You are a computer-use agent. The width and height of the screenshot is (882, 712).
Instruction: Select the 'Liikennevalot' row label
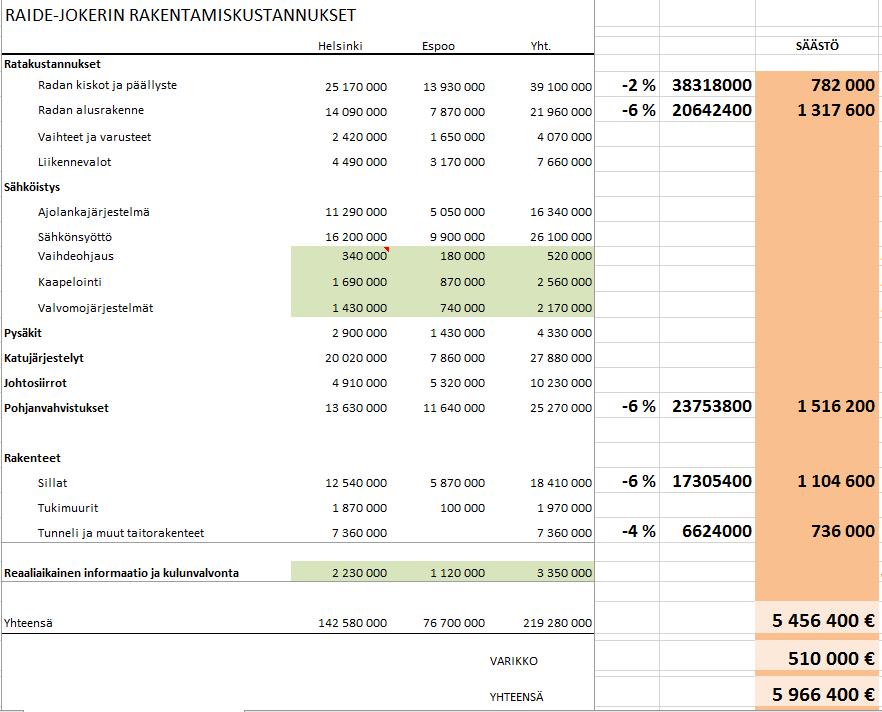pos(74,162)
